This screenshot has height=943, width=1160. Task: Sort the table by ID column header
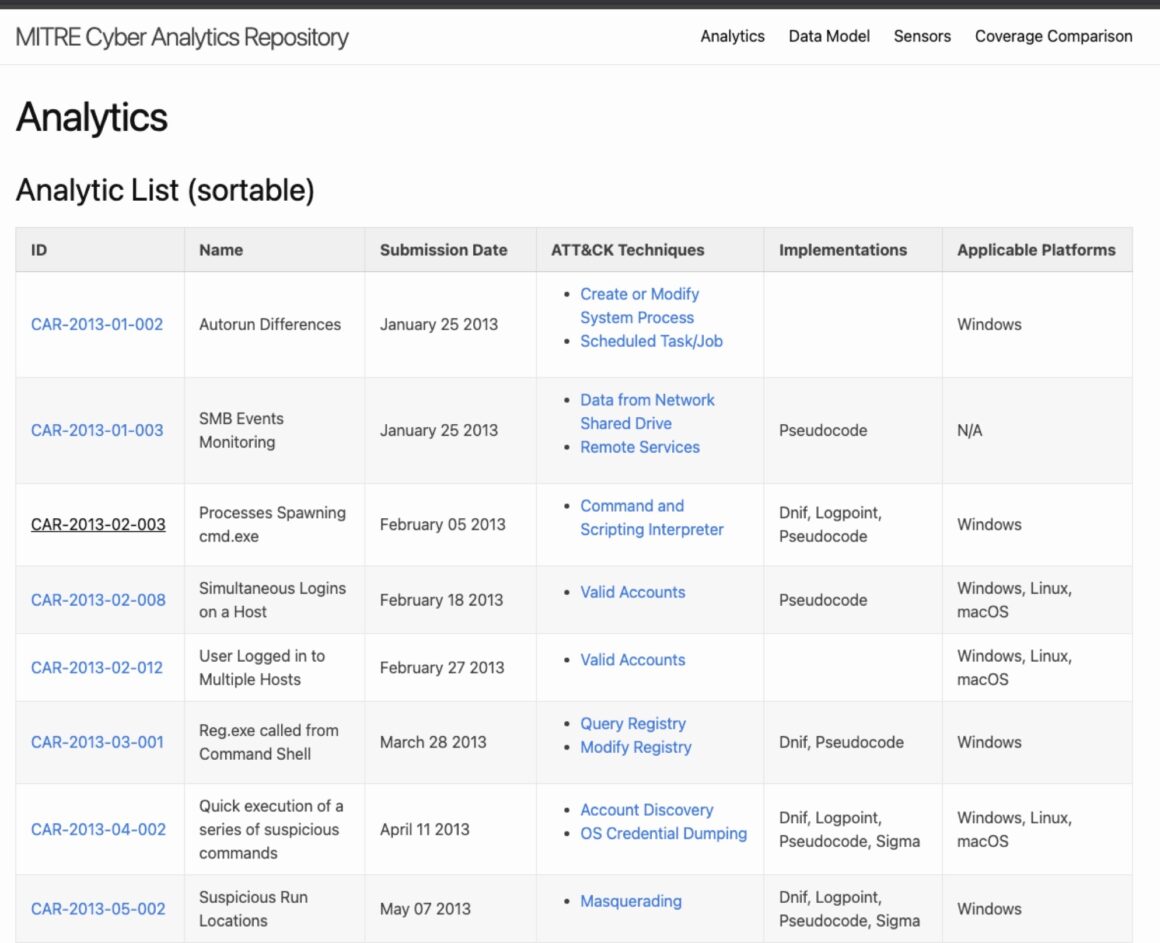click(39, 250)
